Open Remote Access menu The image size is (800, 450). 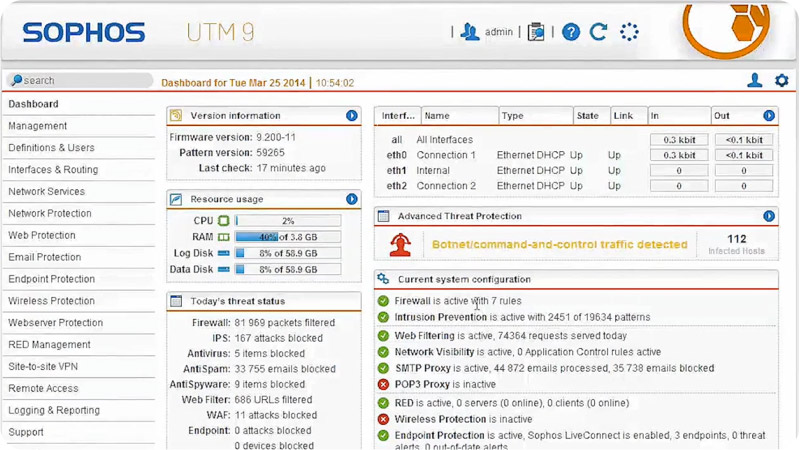pos(43,389)
